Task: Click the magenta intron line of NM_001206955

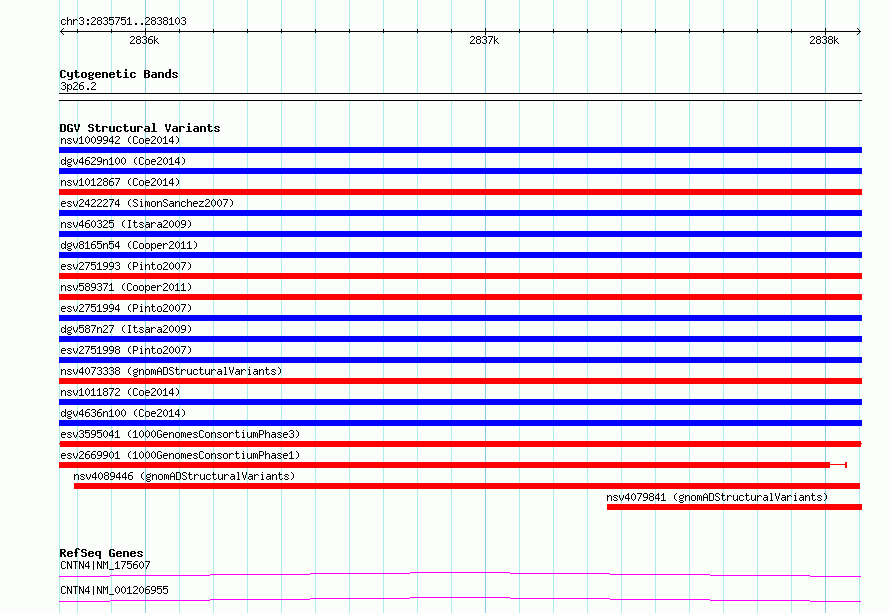Action: (x=460, y=598)
